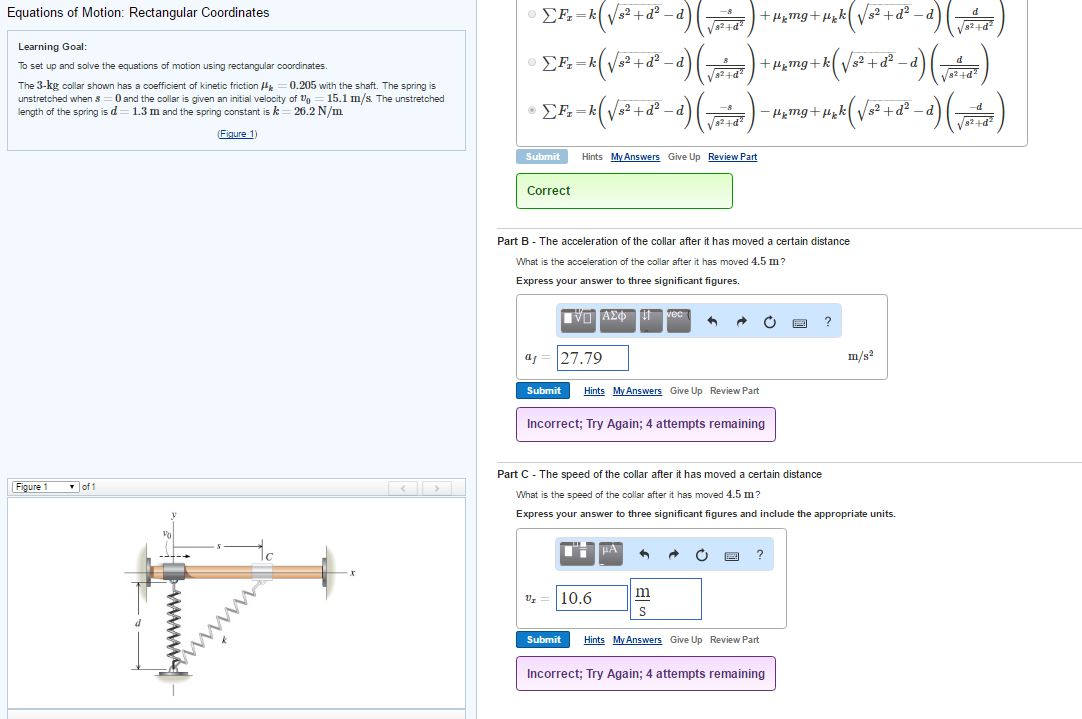Undo the last edit in Part B answer box
The width and height of the screenshot is (1082, 719).
pos(710,319)
